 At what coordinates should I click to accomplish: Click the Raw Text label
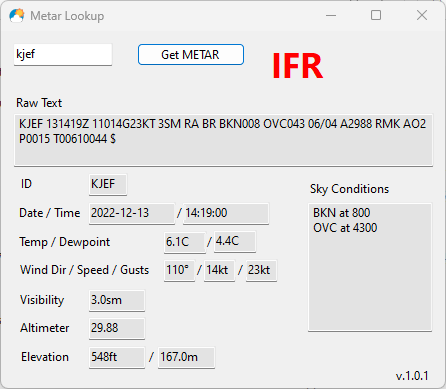[39, 103]
